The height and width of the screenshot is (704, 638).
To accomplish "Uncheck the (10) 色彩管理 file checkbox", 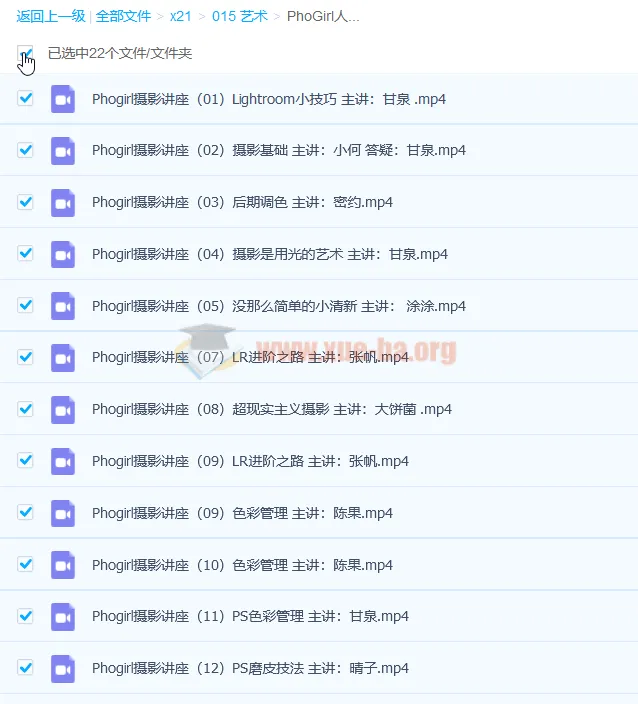I will pyautogui.click(x=26, y=564).
